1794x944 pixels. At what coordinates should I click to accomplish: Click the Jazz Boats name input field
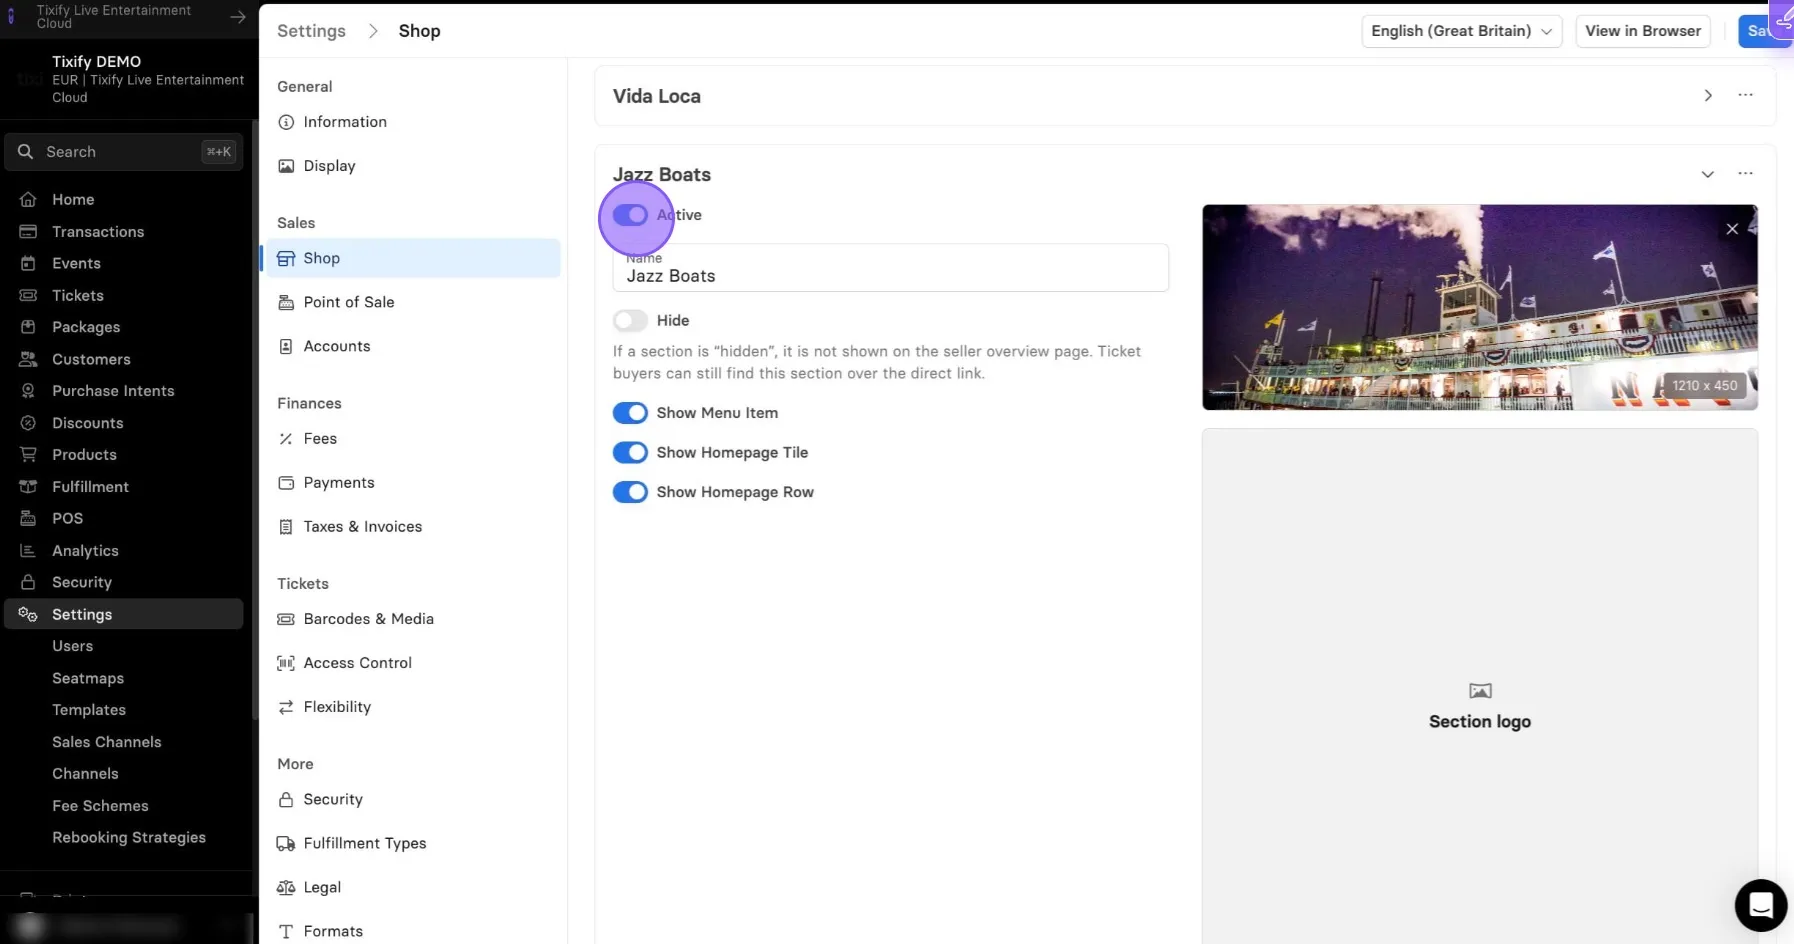890,268
